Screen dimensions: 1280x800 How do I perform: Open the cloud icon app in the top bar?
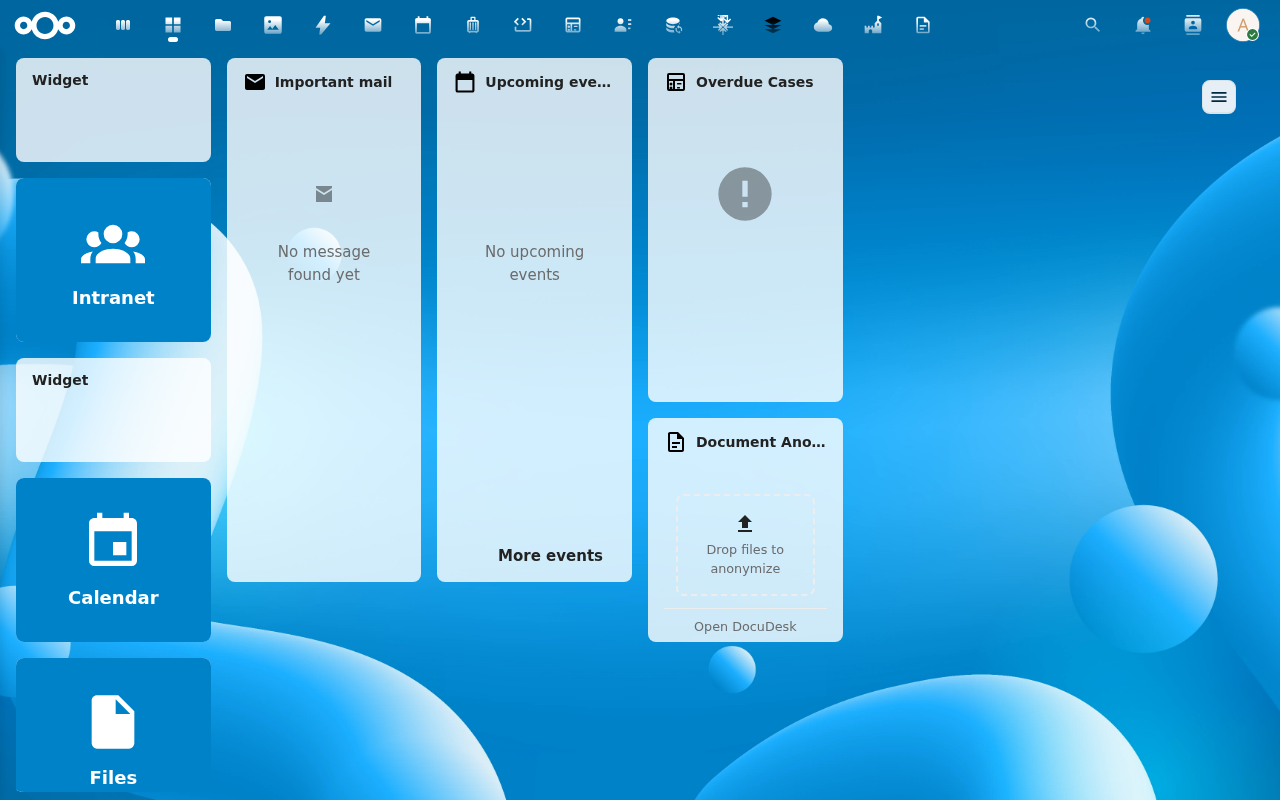[823, 25]
